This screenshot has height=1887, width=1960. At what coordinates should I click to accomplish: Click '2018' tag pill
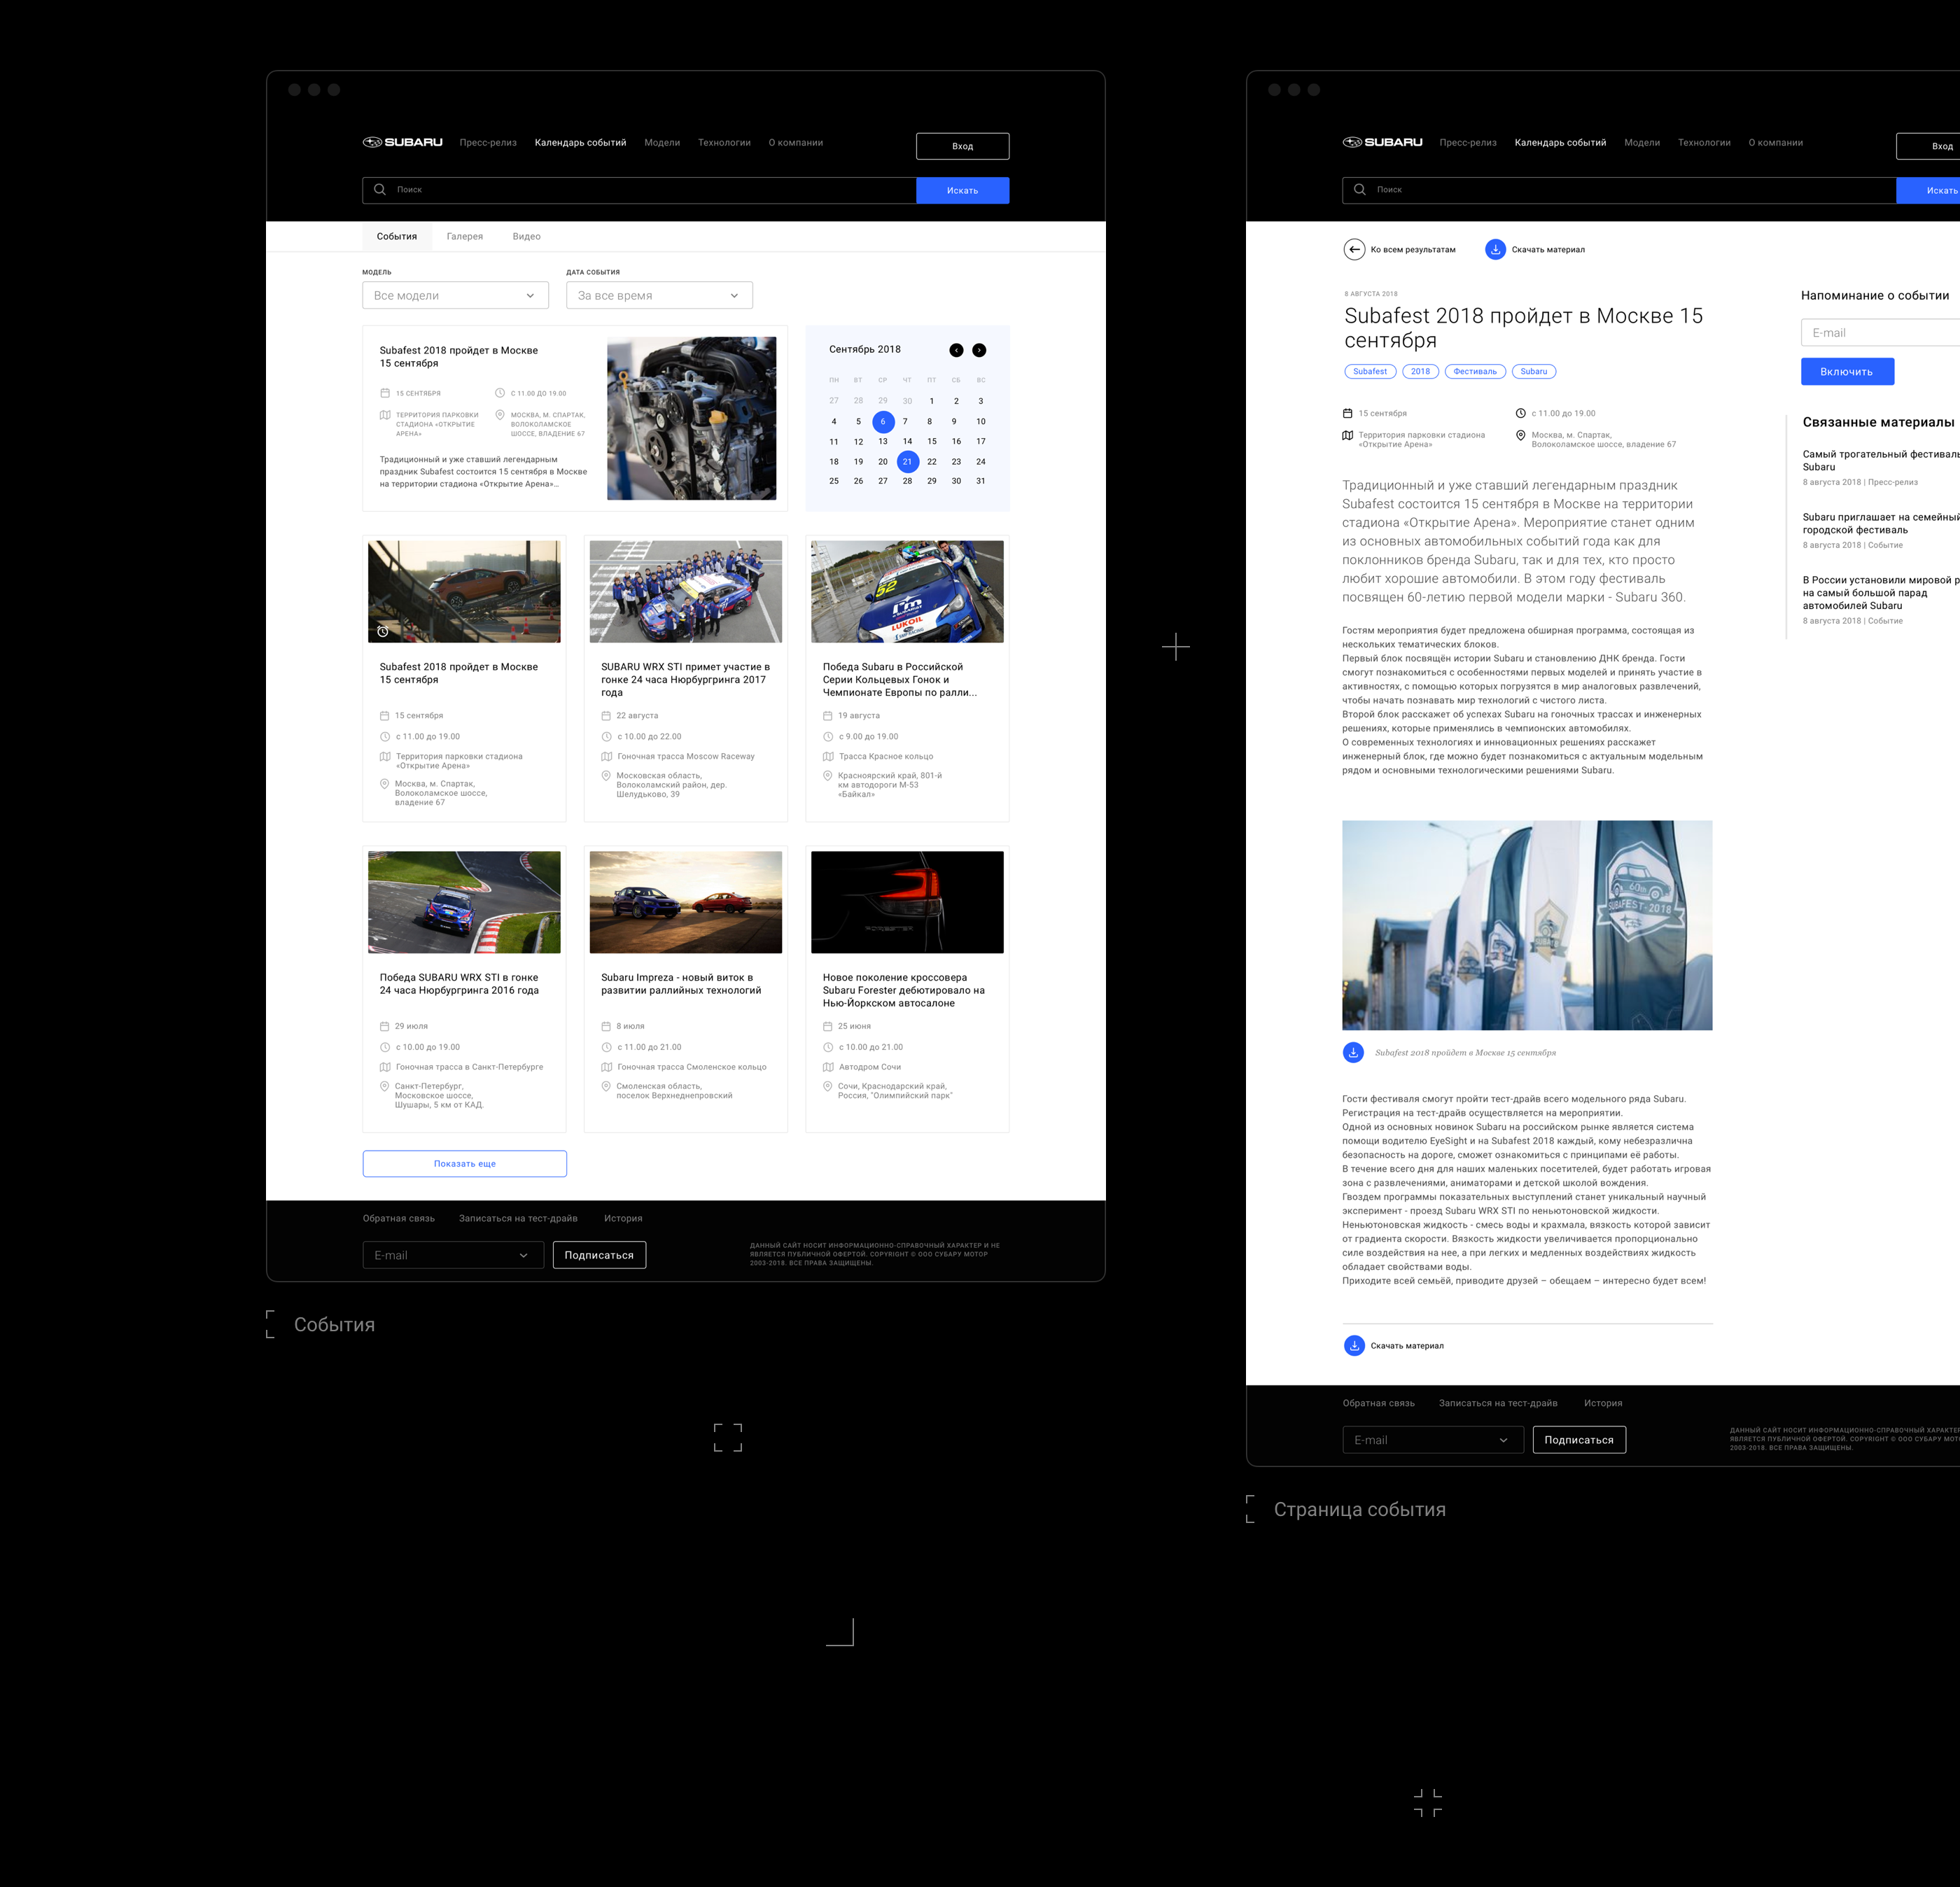(1420, 372)
